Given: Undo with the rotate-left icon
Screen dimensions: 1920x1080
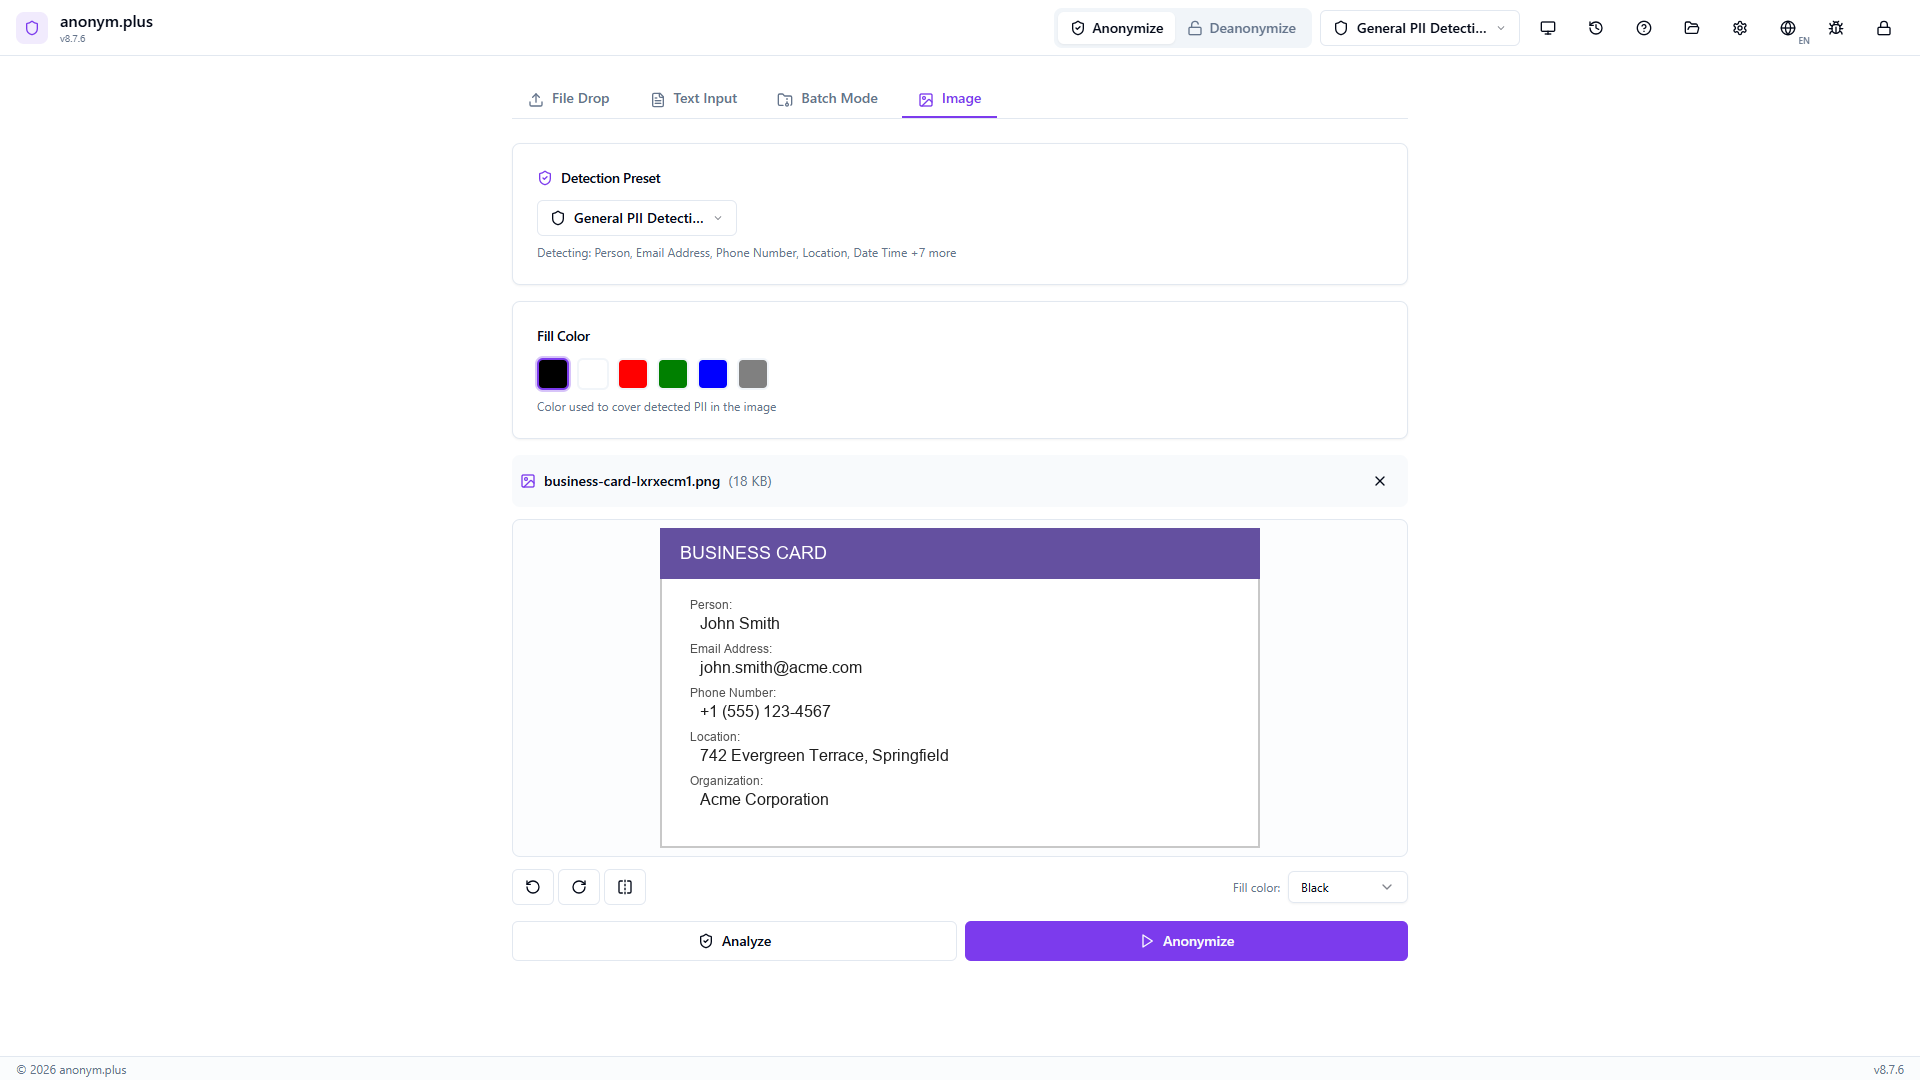Looking at the screenshot, I should 532,887.
